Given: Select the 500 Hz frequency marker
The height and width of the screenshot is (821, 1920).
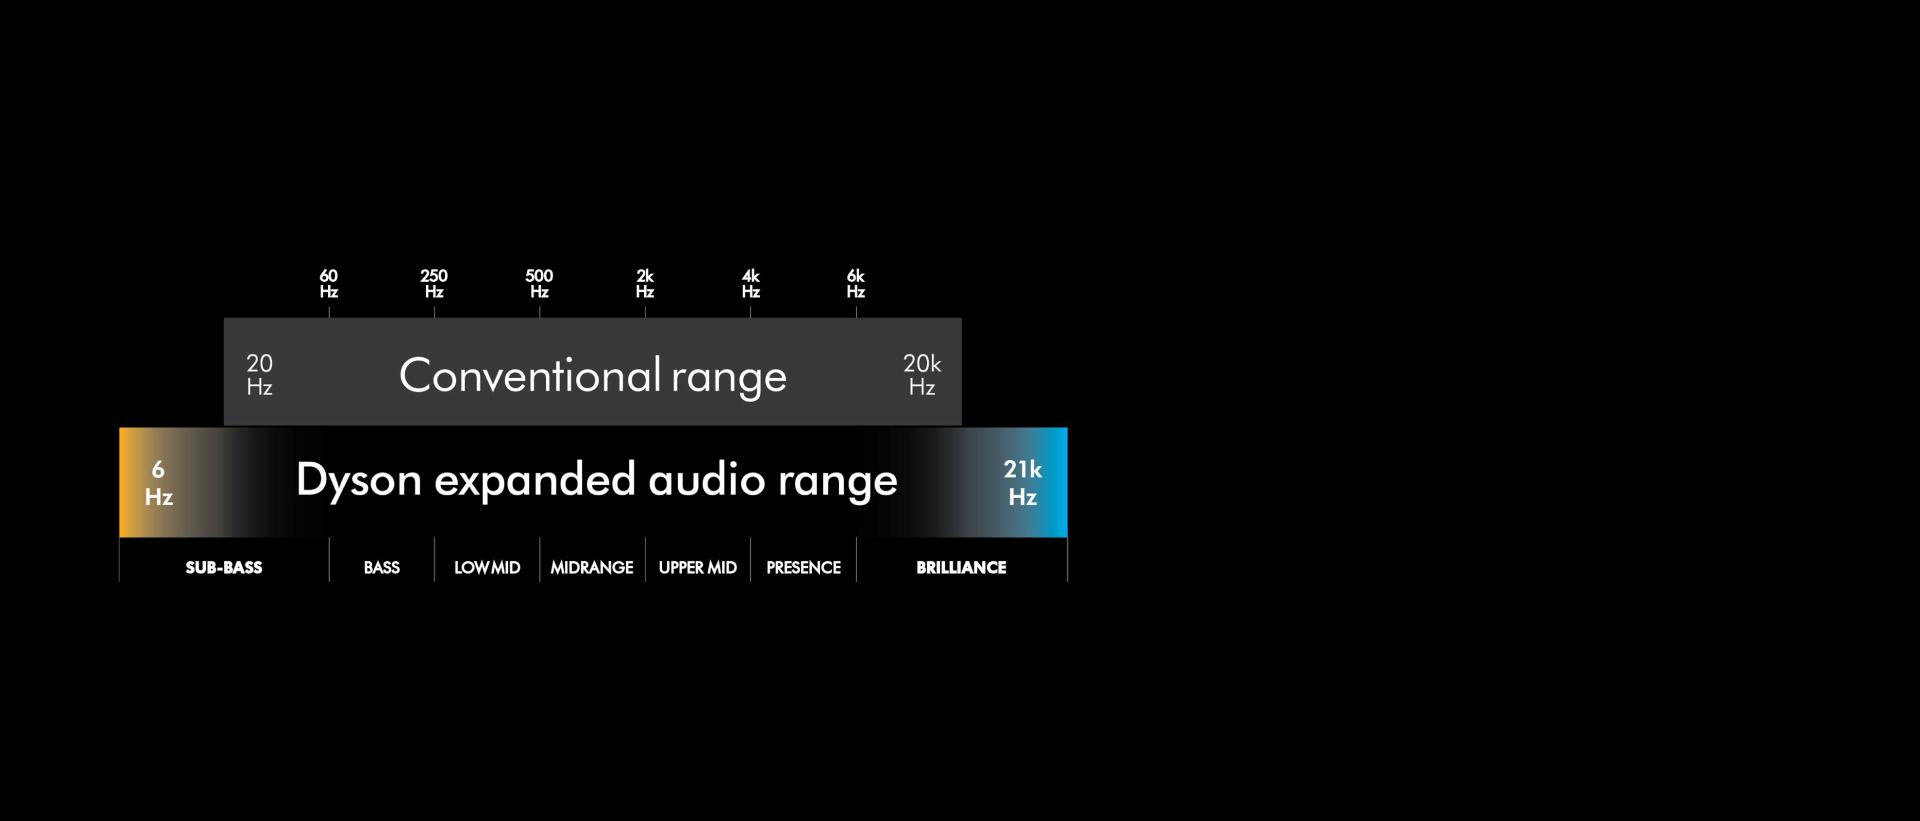Looking at the screenshot, I should coord(539,283).
